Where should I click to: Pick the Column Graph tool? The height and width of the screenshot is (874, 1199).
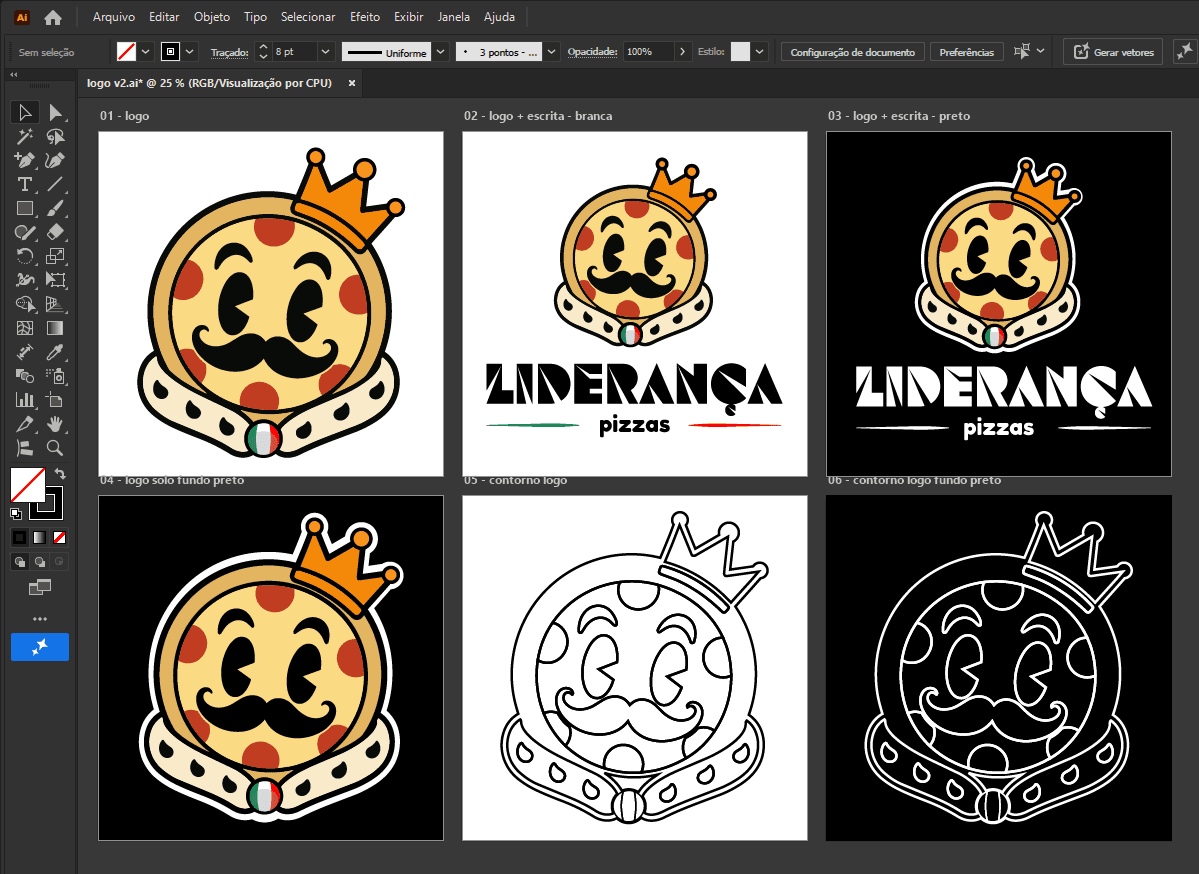tap(24, 399)
